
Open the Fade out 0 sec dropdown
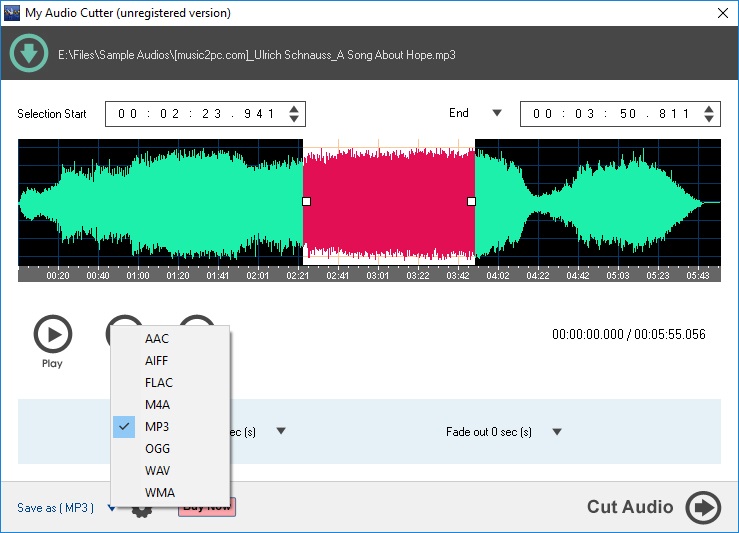pos(557,432)
